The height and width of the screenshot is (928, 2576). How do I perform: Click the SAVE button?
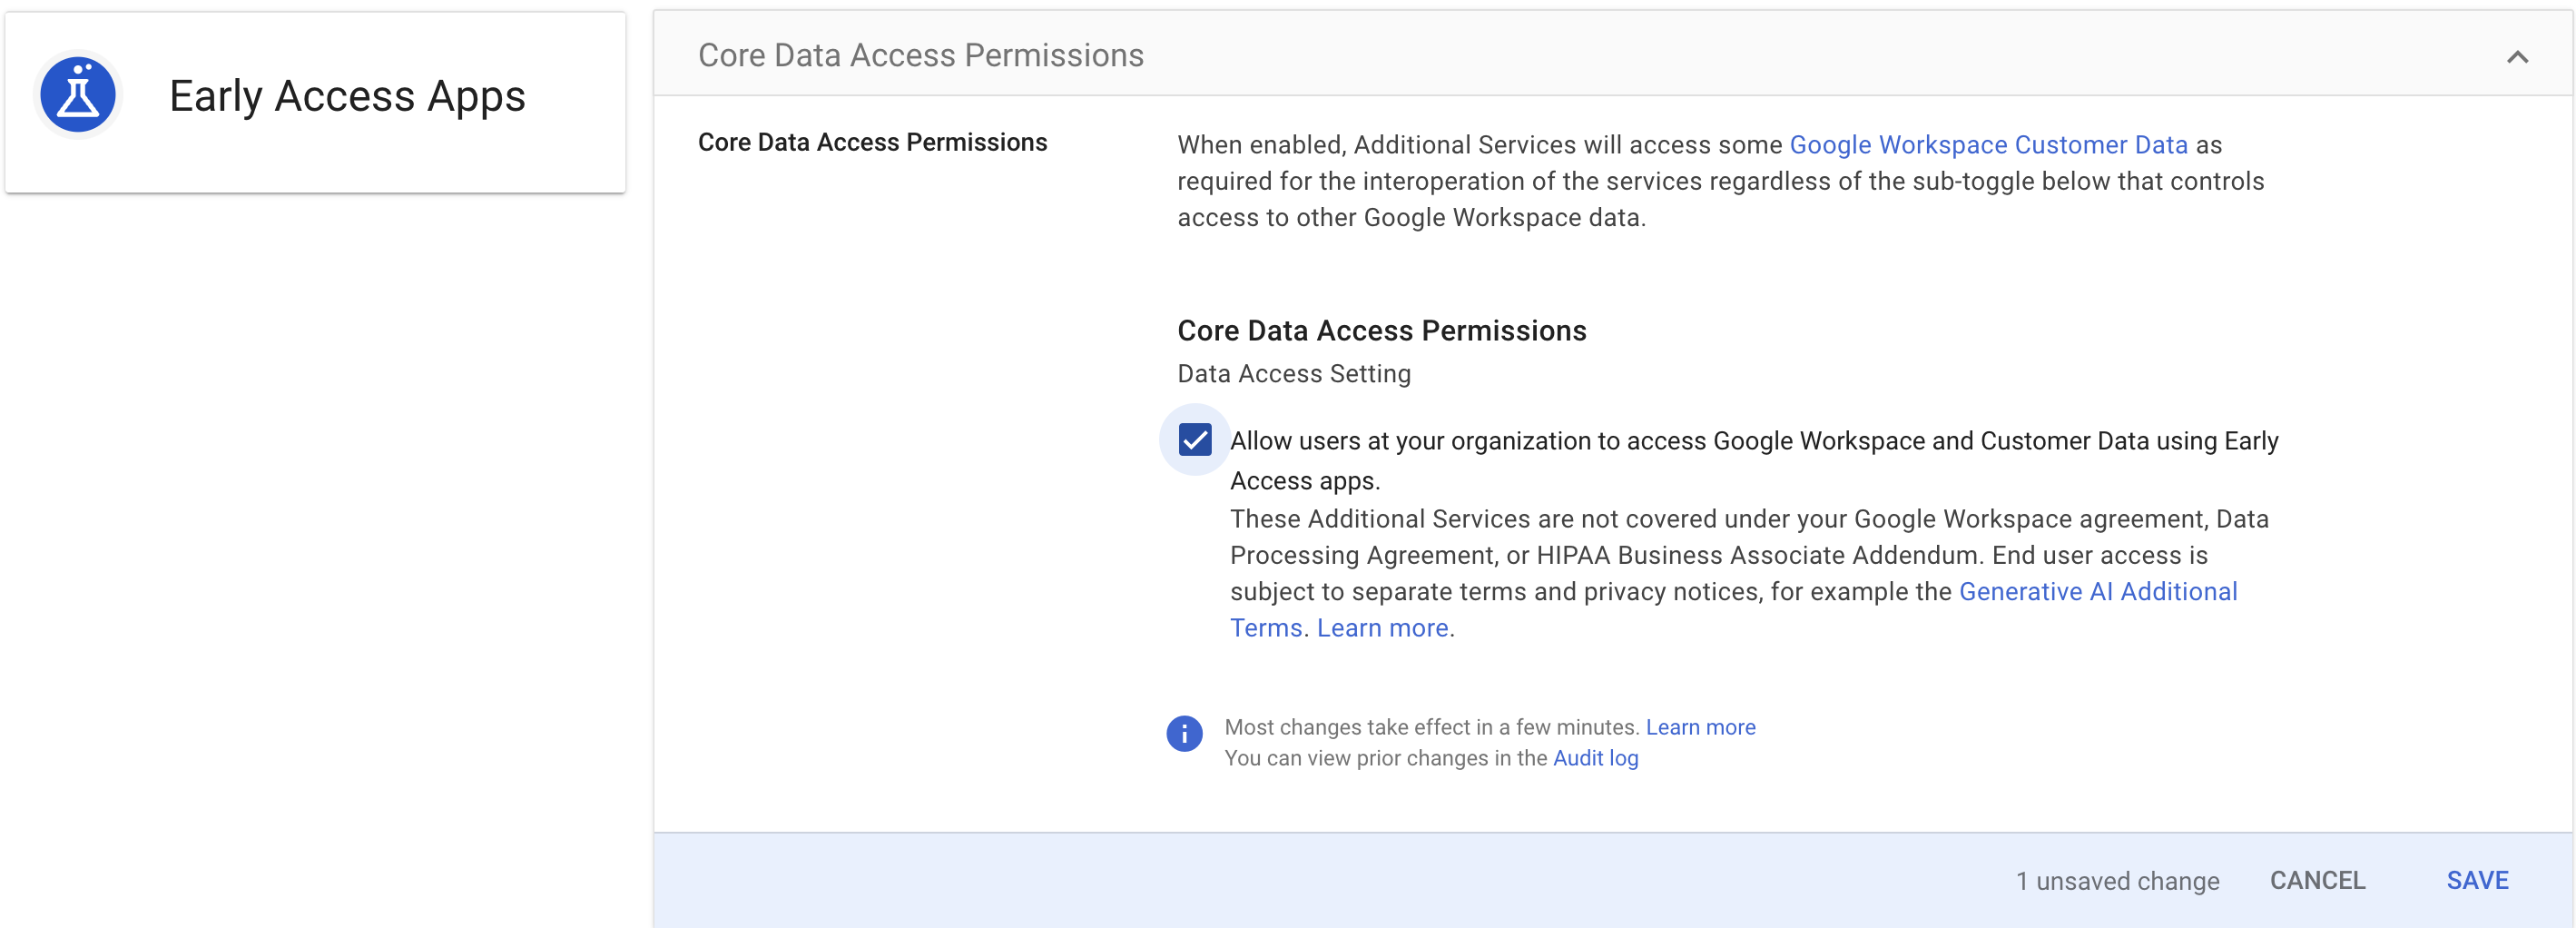click(2477, 880)
